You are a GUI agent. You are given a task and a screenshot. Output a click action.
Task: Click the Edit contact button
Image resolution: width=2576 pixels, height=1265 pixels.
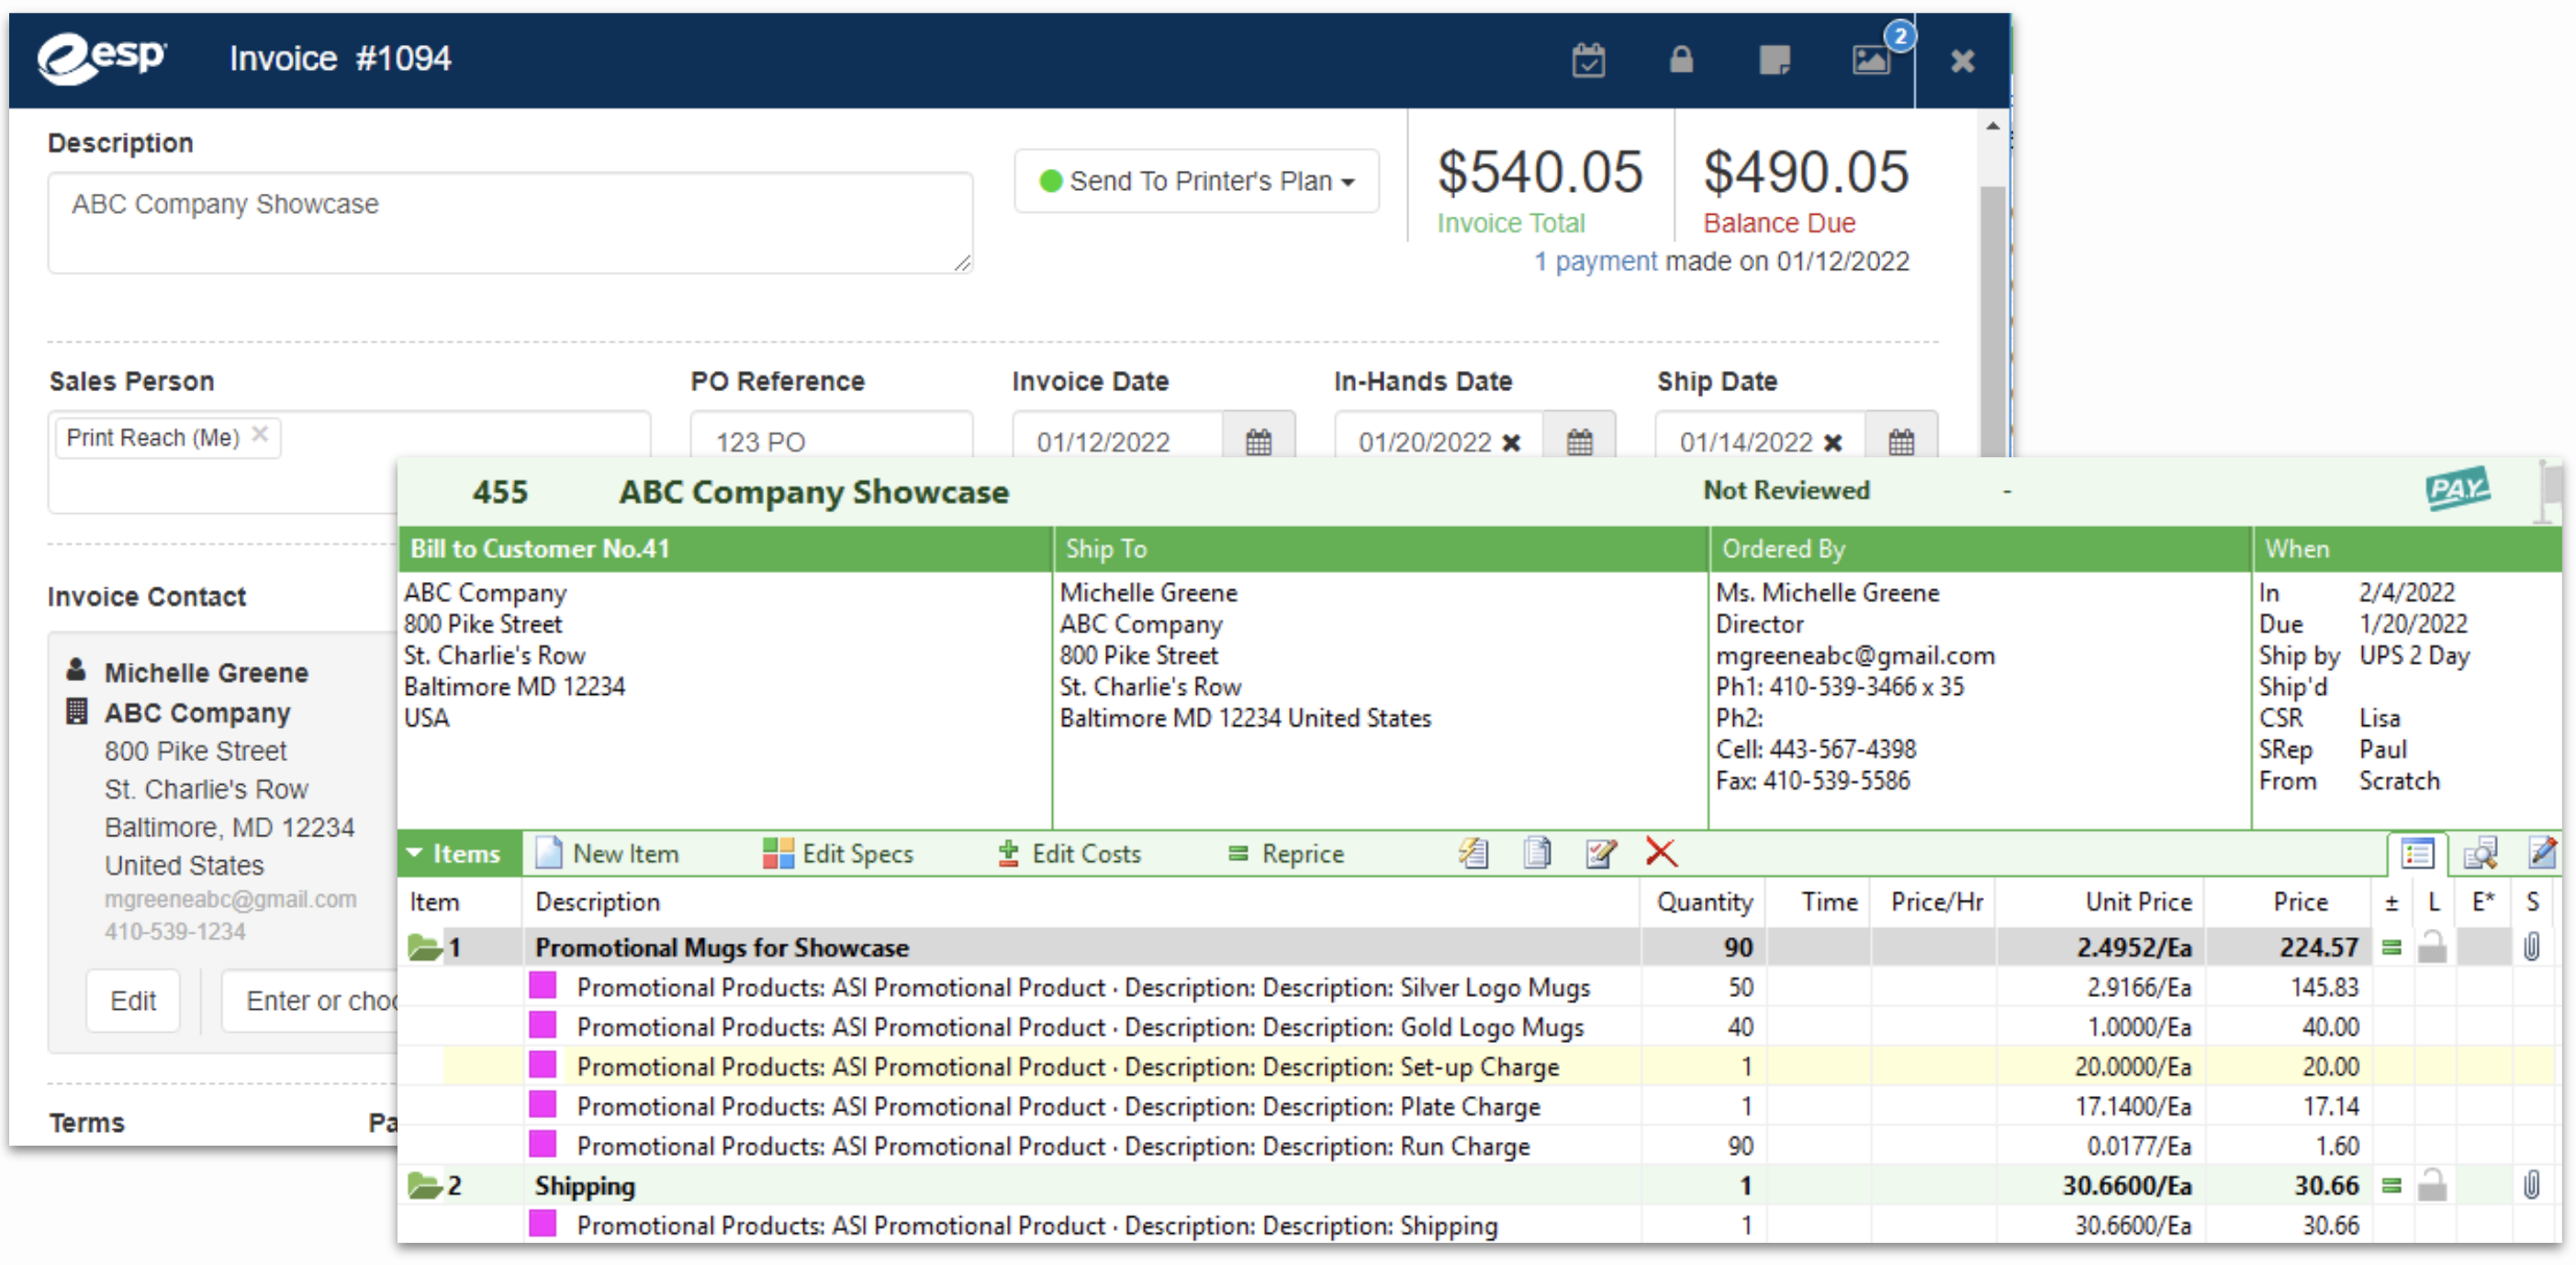click(x=133, y=1001)
